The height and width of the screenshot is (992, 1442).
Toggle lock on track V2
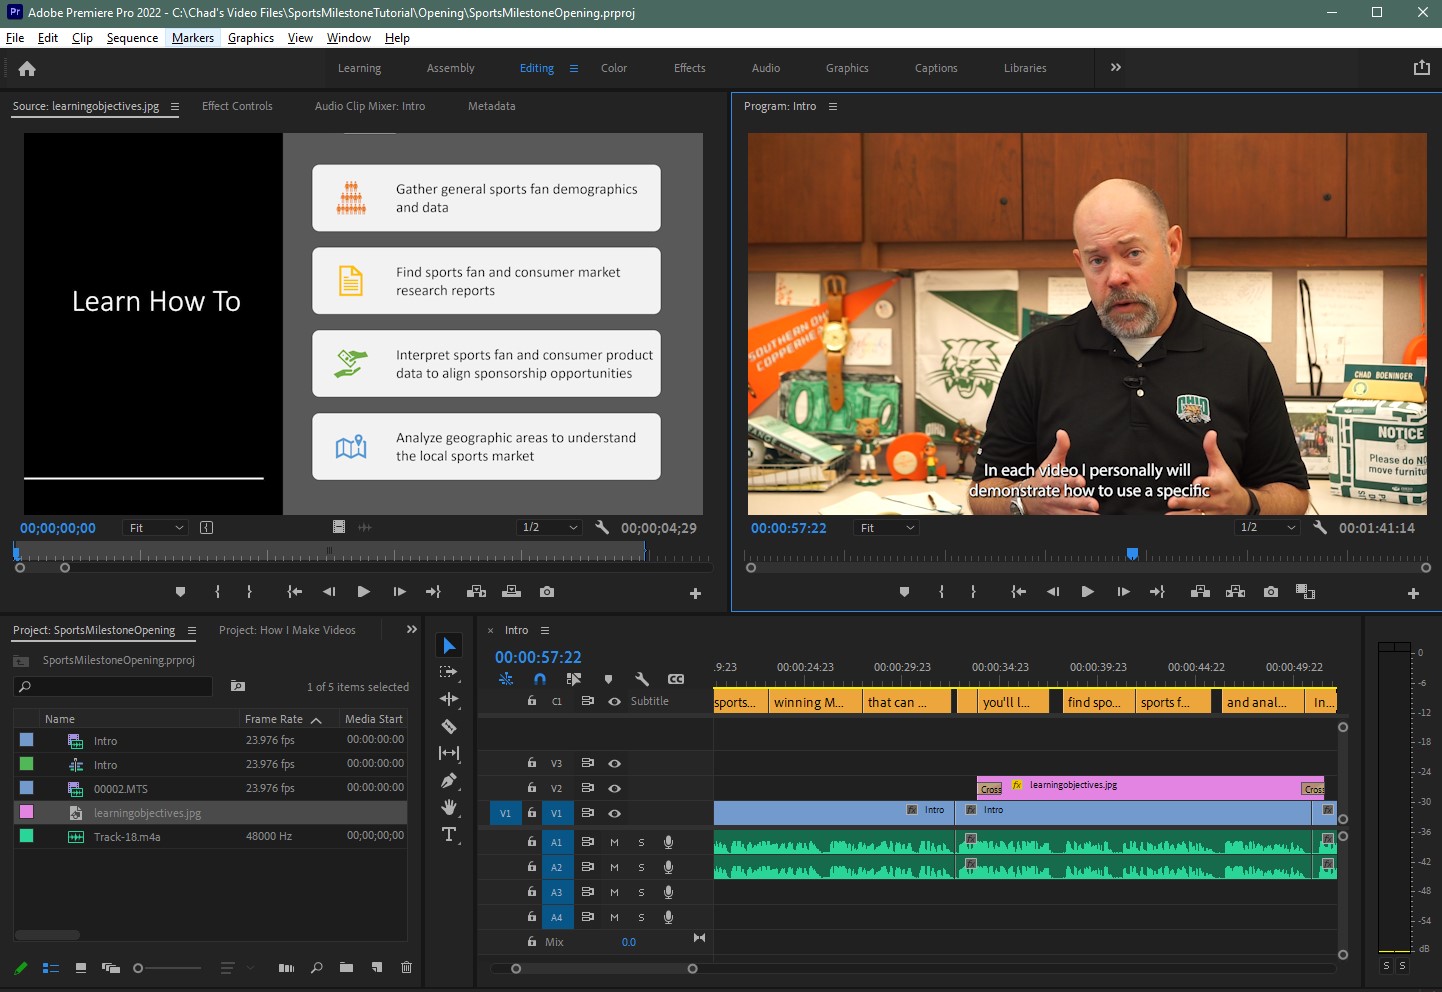pos(532,788)
